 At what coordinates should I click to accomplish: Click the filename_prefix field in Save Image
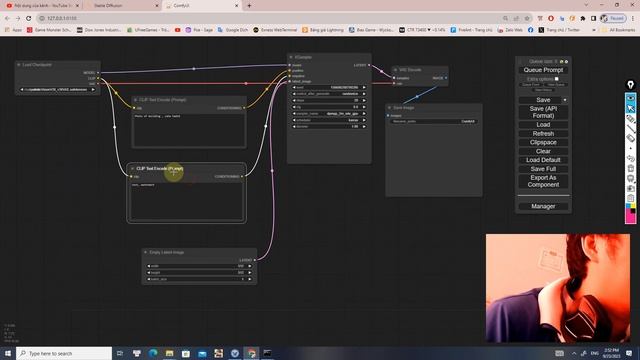[433, 121]
